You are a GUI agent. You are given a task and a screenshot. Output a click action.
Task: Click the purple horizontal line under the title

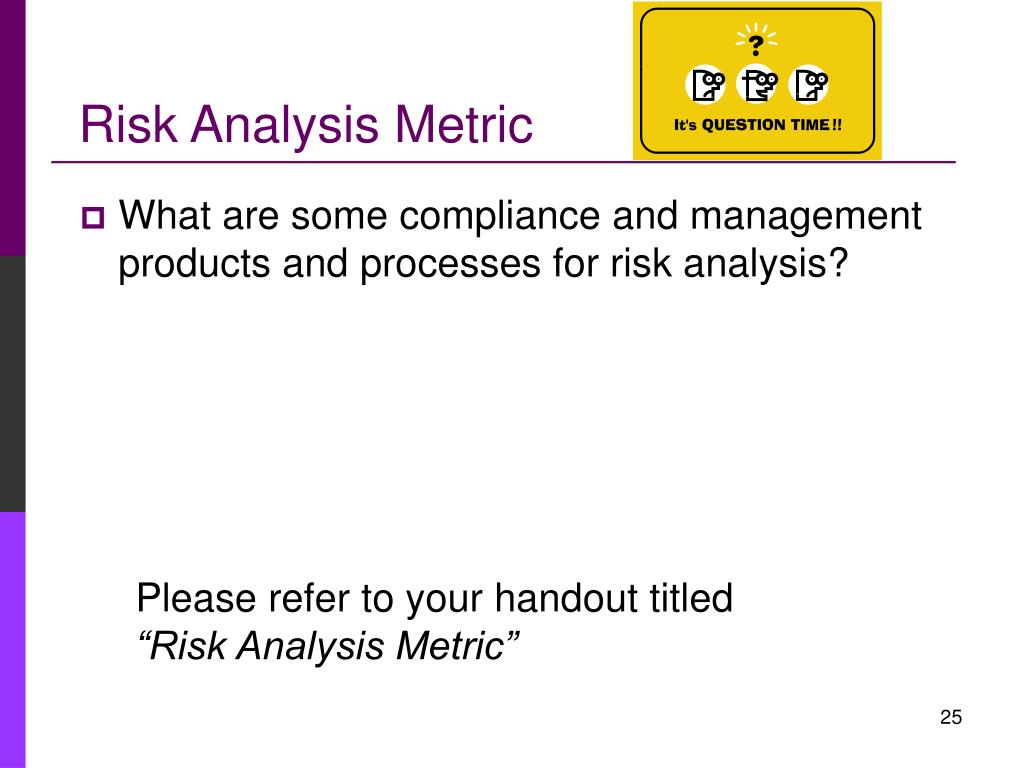(504, 162)
